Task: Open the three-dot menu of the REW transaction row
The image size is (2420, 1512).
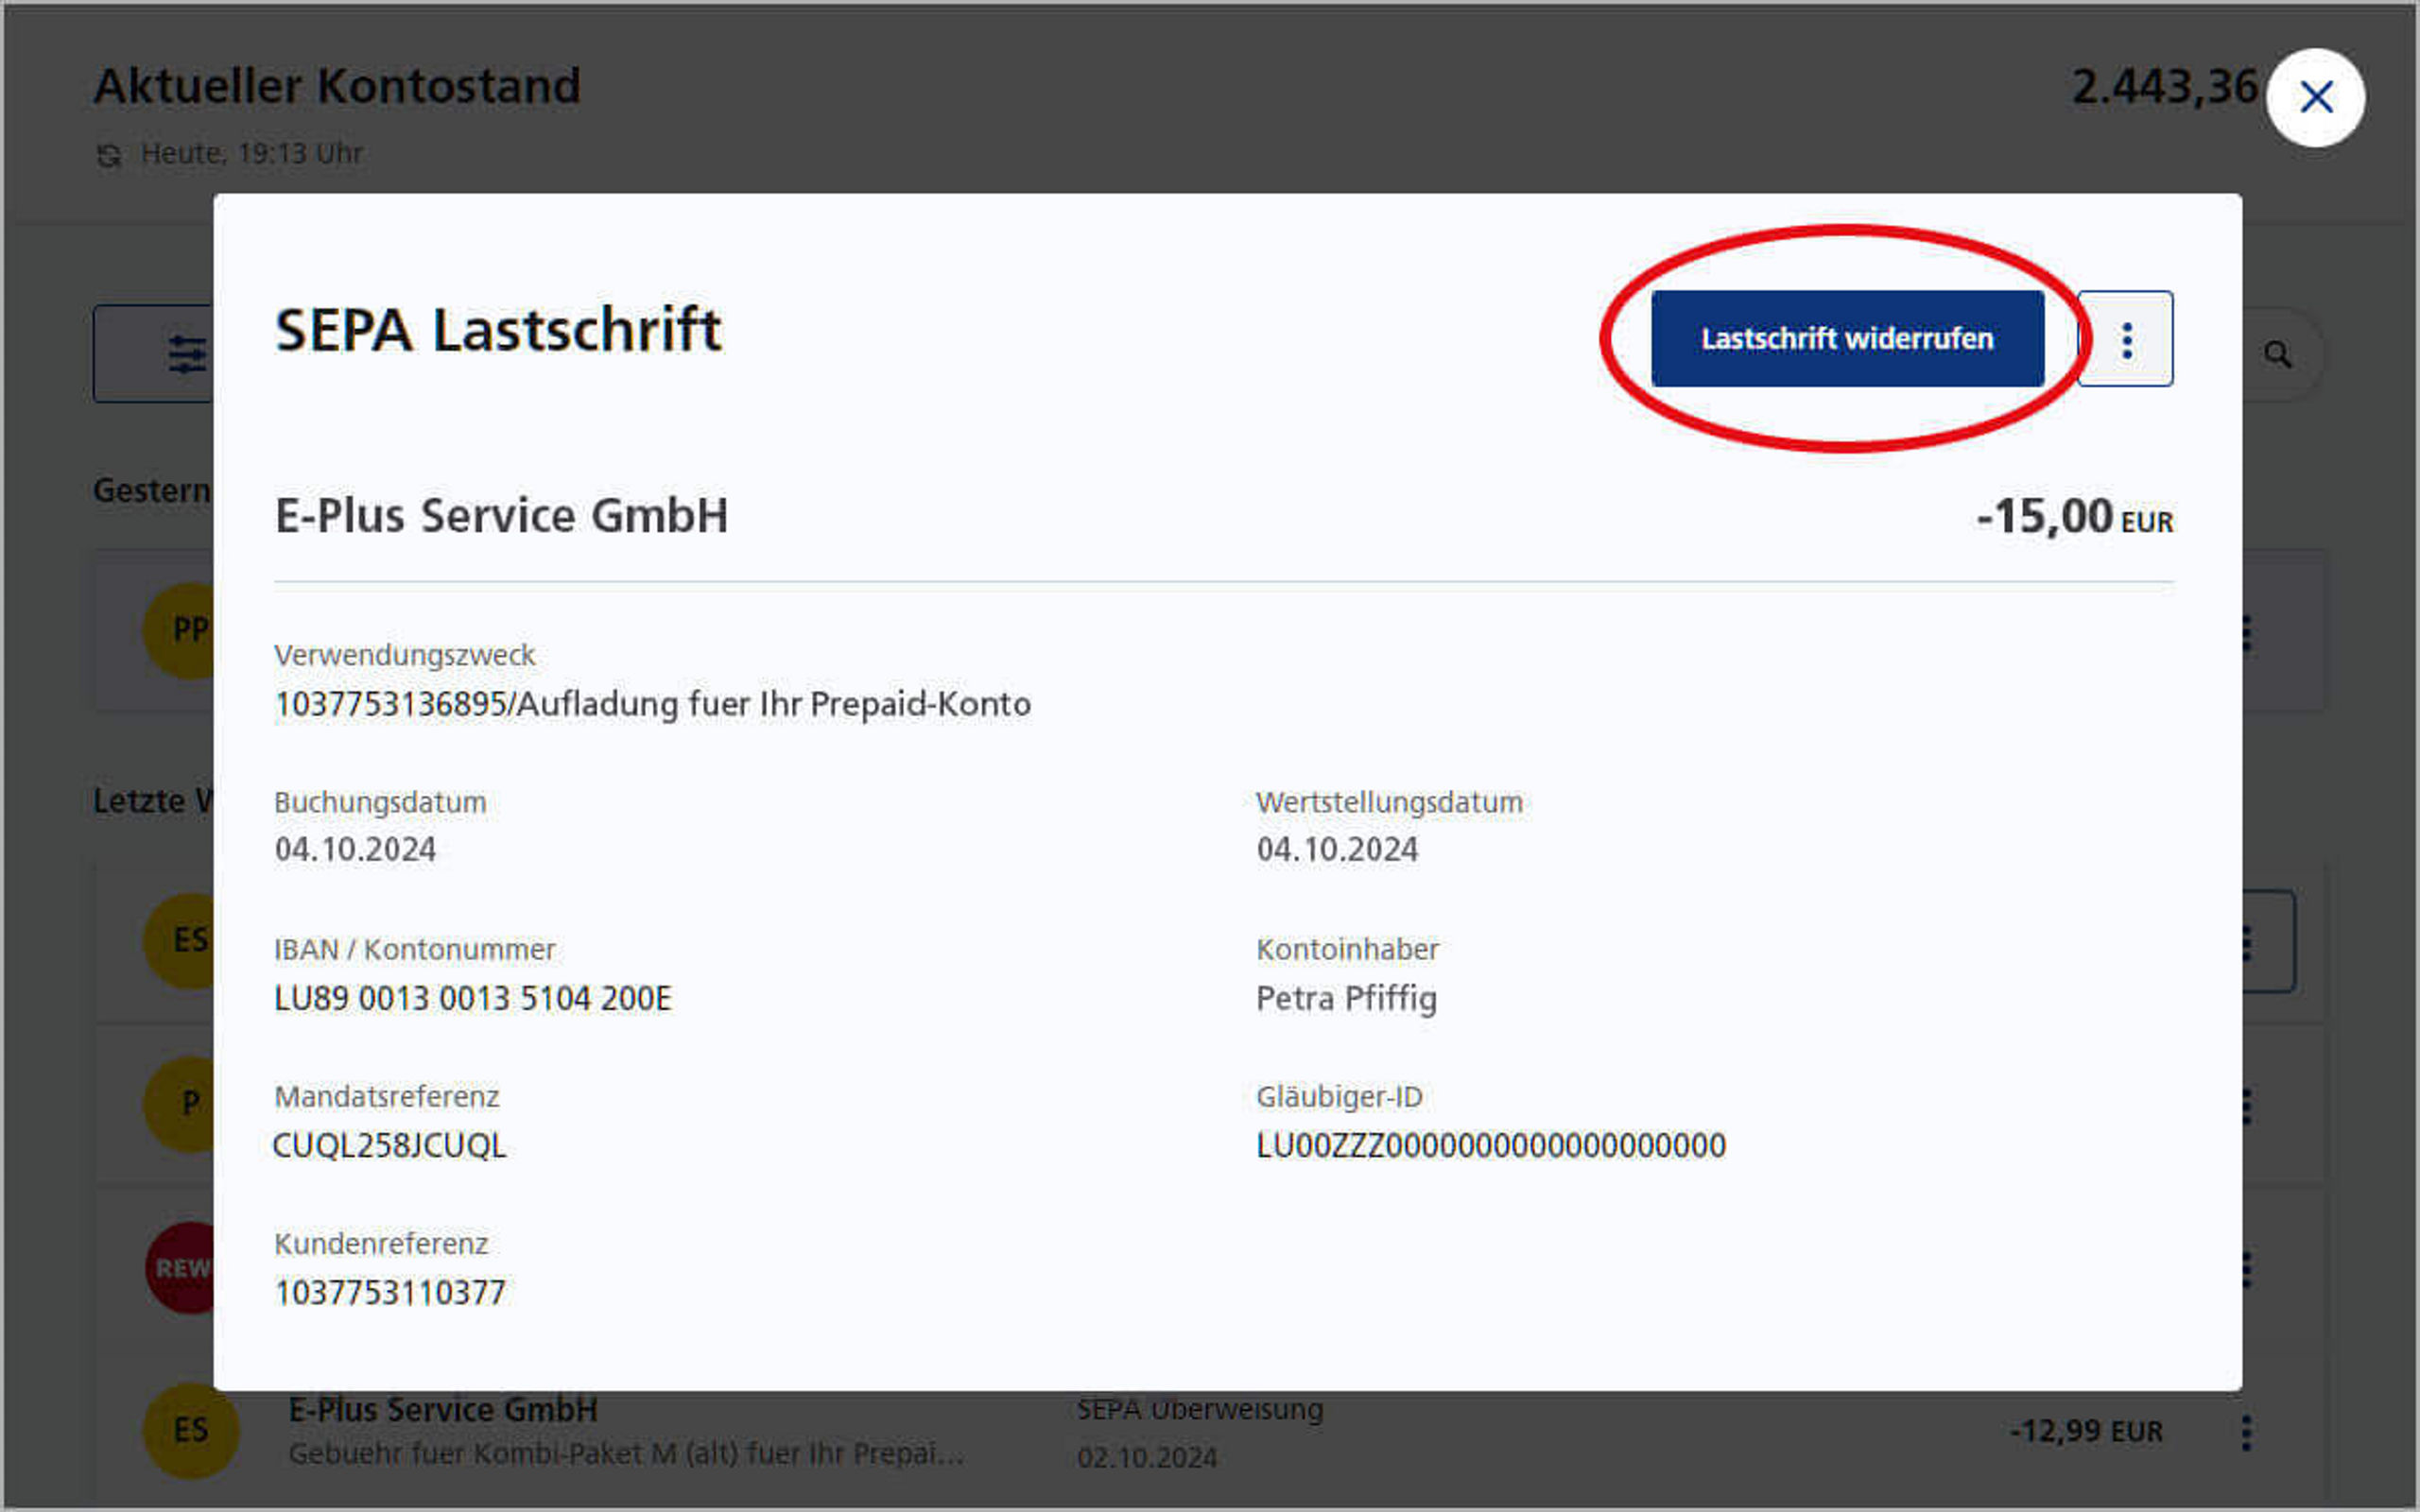Action: click(2246, 1268)
